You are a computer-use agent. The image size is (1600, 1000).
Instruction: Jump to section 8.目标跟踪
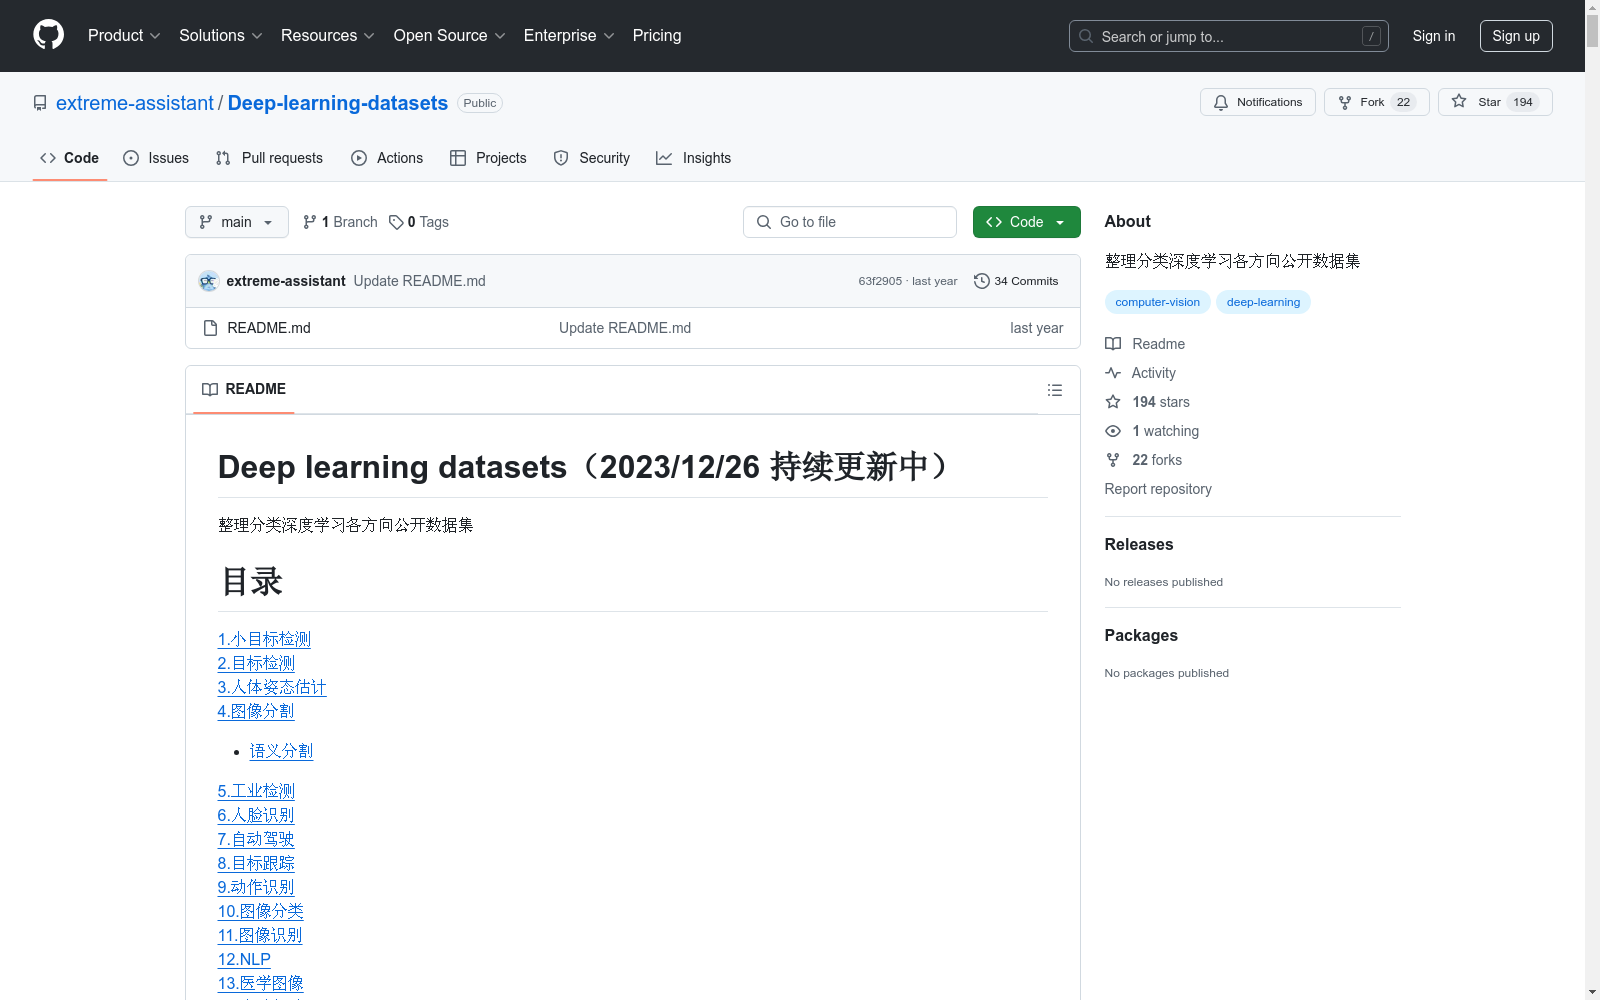tap(256, 863)
